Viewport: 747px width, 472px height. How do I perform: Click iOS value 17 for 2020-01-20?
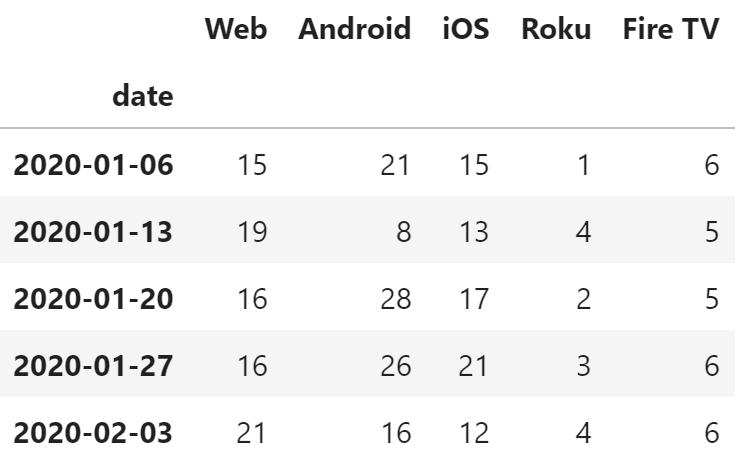[472, 300]
